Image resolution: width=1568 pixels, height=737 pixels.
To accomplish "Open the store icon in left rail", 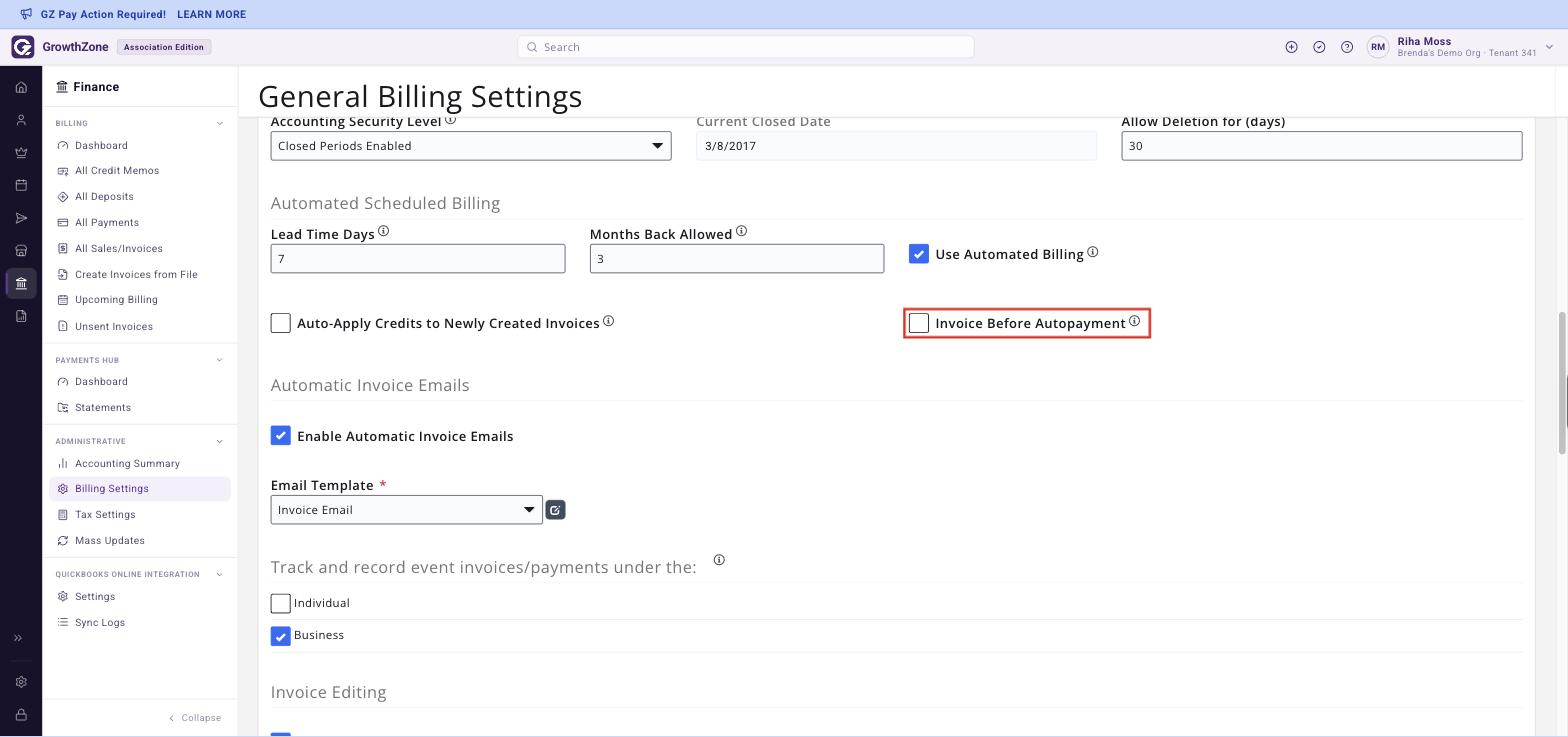I will coord(21,250).
